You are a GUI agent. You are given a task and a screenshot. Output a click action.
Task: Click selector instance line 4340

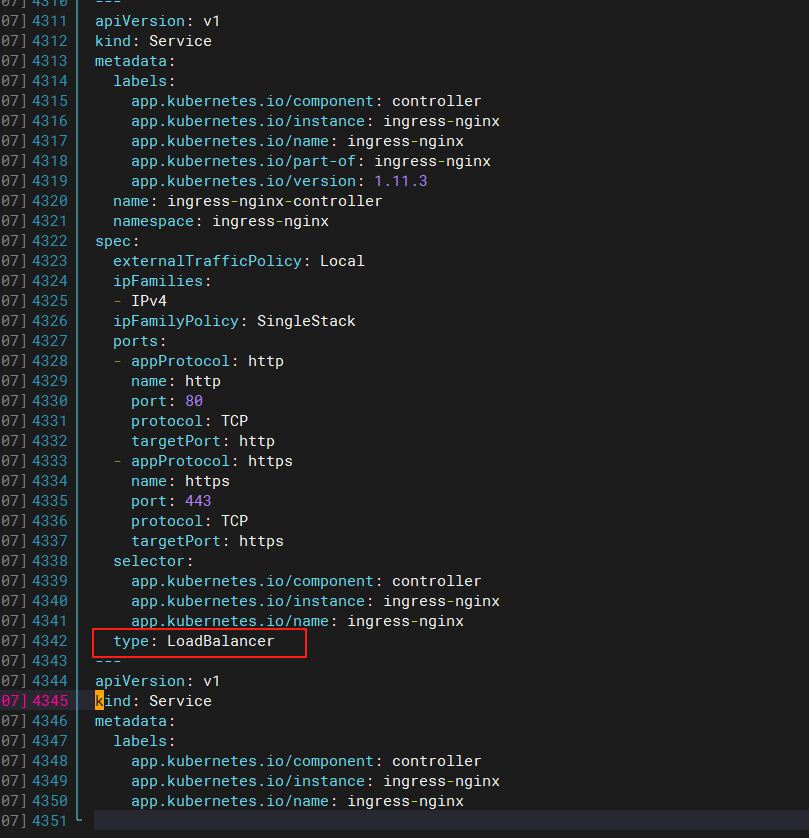tap(315, 601)
